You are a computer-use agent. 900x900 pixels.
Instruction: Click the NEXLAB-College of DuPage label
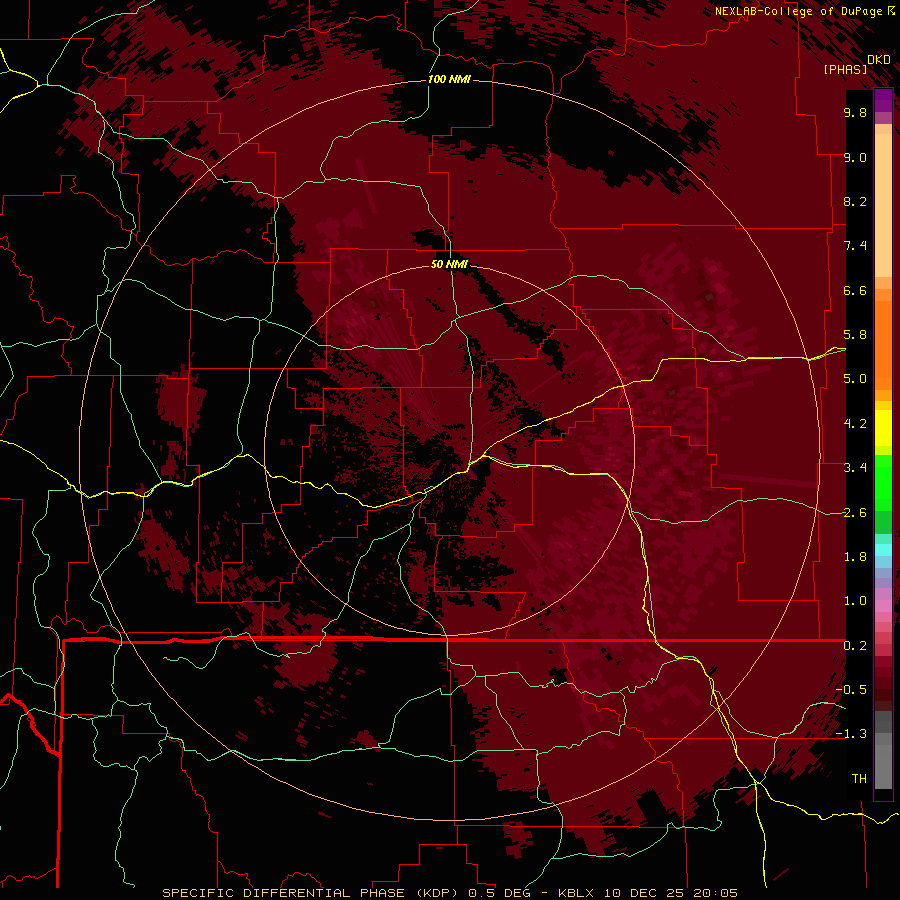[799, 11]
